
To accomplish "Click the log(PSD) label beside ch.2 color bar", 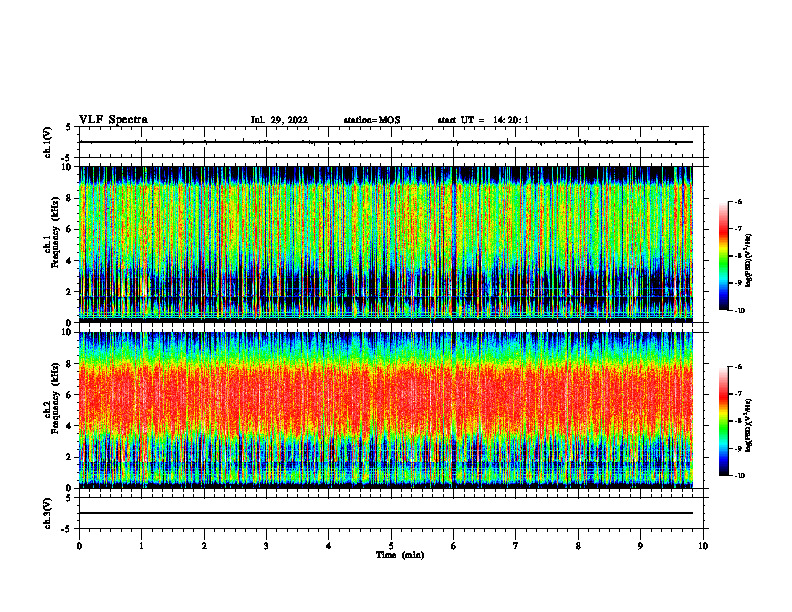I will pyautogui.click(x=749, y=426).
